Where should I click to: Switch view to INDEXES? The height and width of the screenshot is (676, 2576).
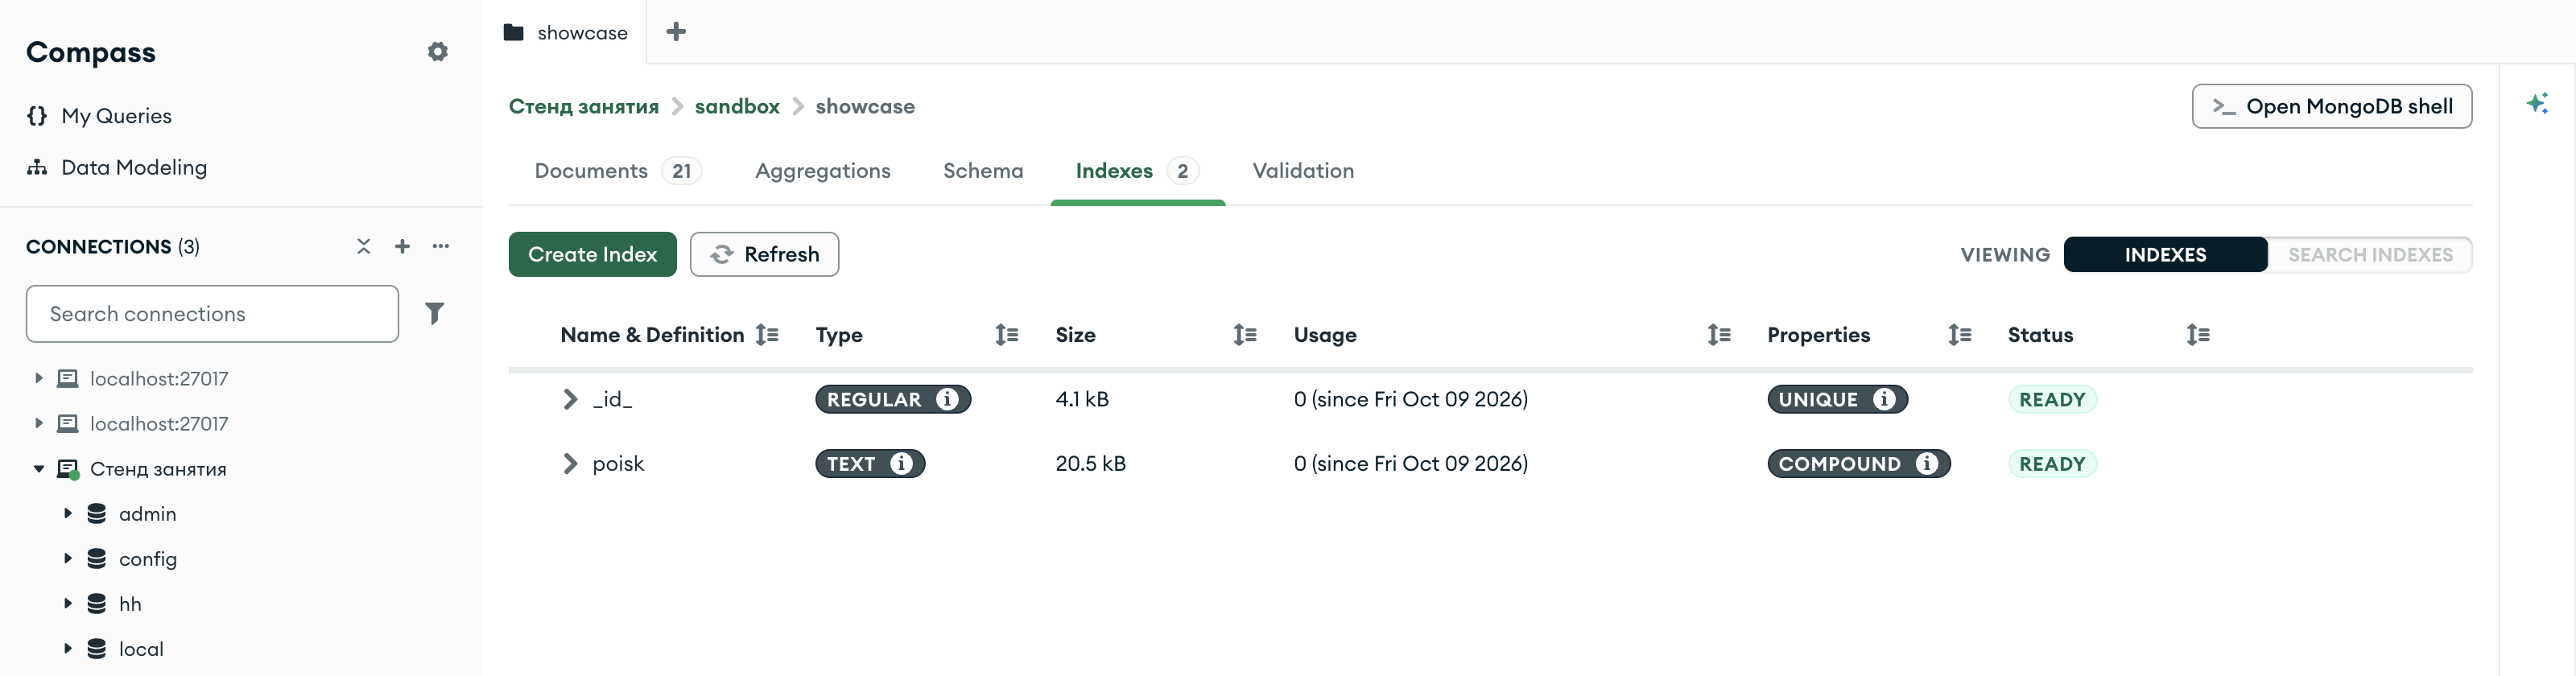[2165, 255]
